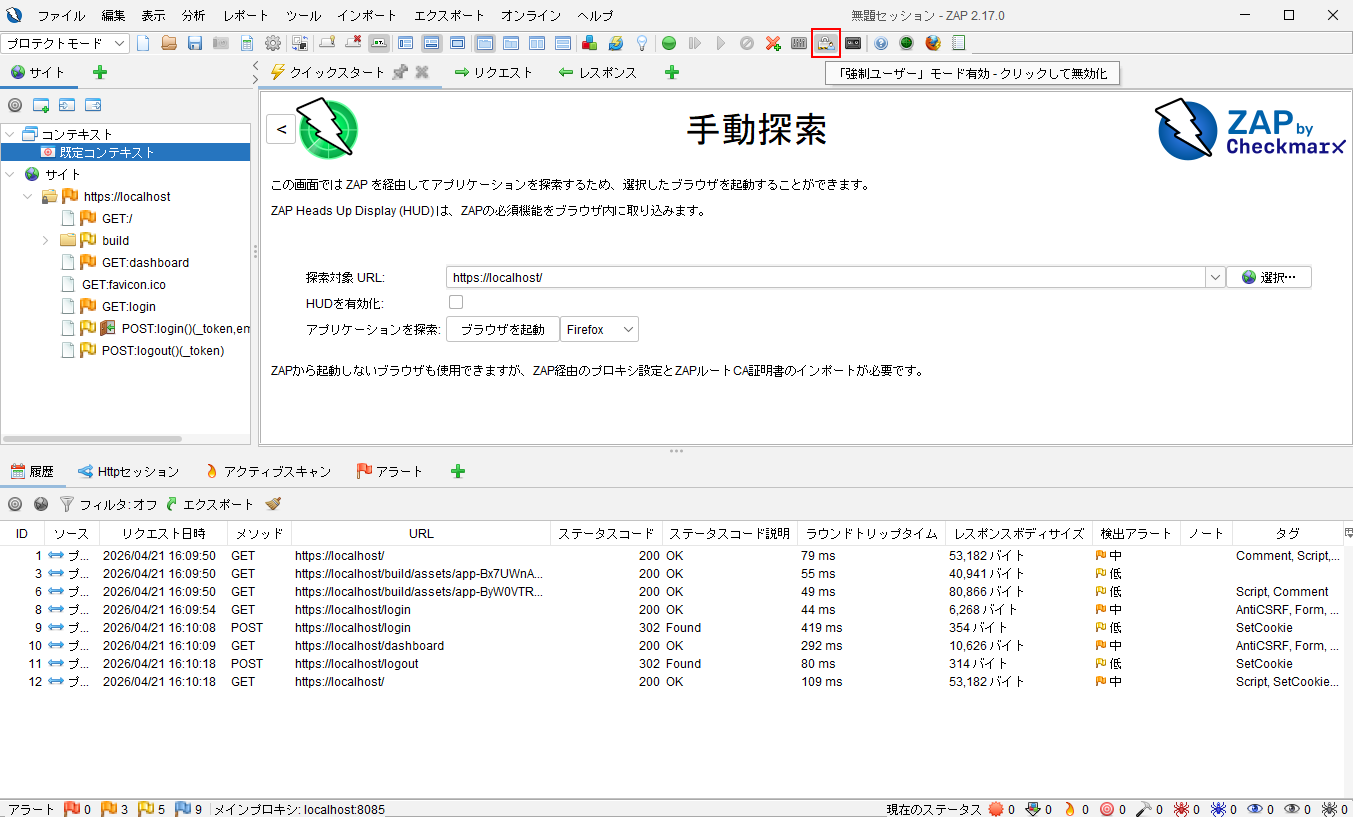Collapse the Contexts tree node
This screenshot has height=817, width=1353.
(x=10, y=134)
